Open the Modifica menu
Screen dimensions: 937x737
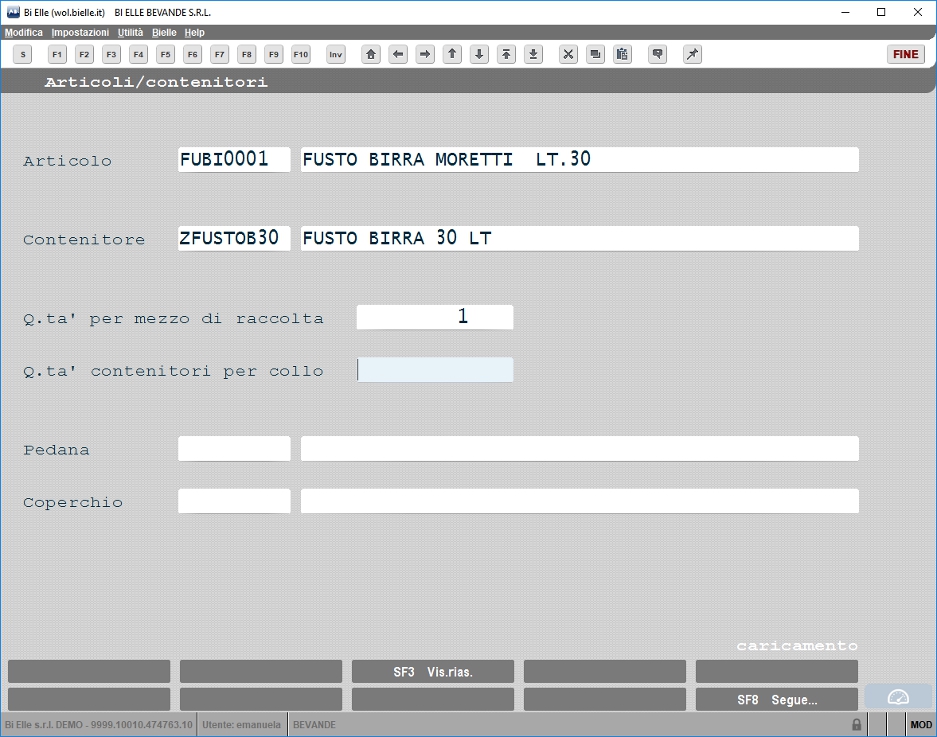(24, 32)
